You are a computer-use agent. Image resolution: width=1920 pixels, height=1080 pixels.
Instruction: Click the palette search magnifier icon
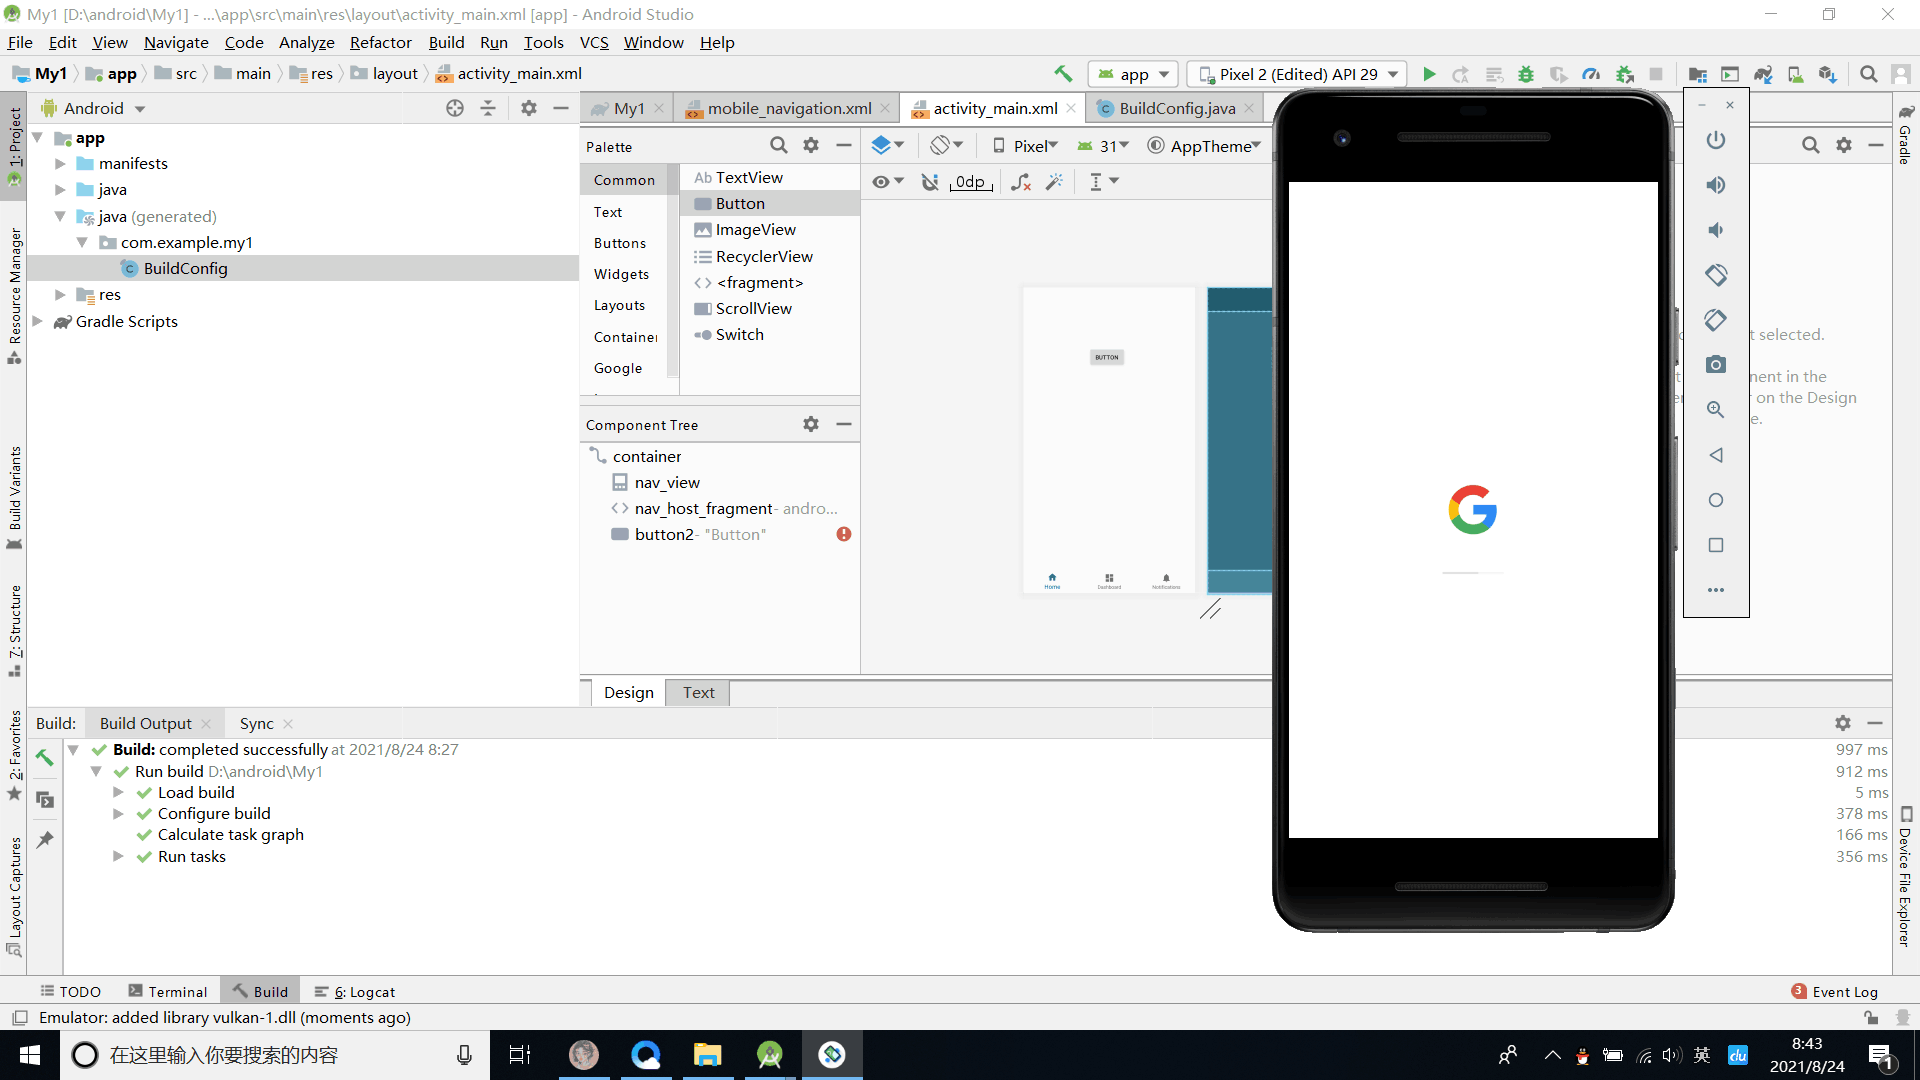click(x=779, y=146)
